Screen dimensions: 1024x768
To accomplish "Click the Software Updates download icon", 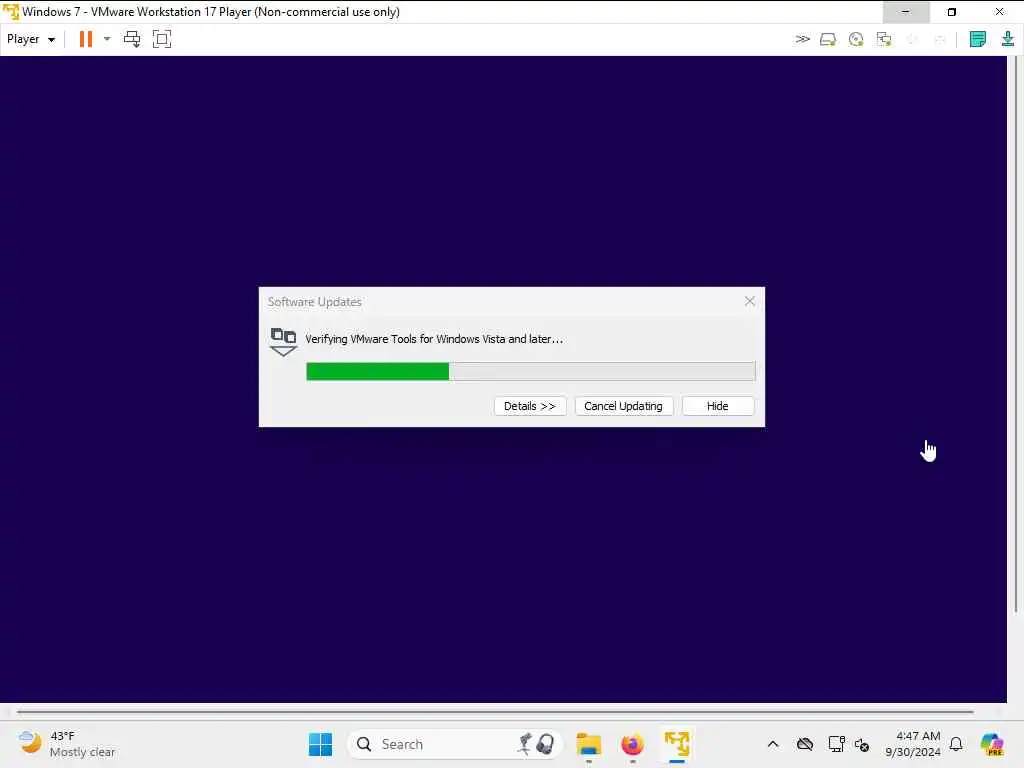I will tap(283, 342).
